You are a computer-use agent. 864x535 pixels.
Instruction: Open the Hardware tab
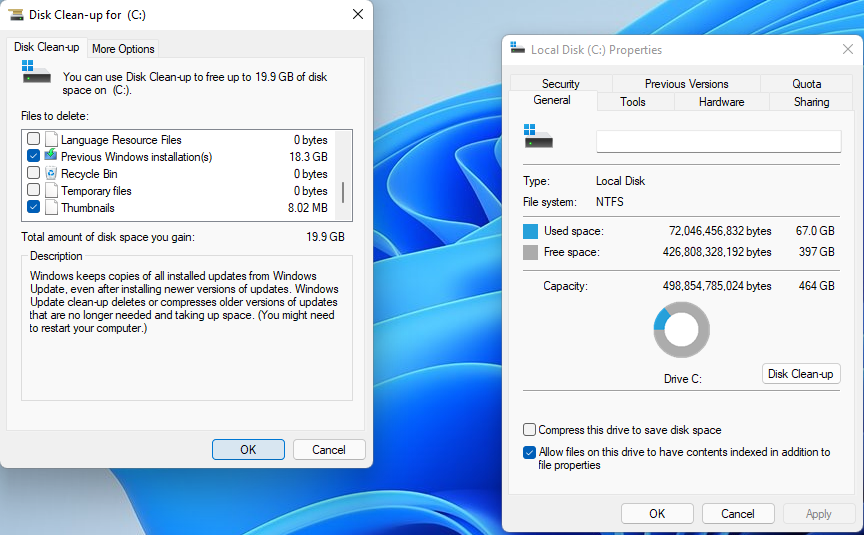click(x=721, y=102)
